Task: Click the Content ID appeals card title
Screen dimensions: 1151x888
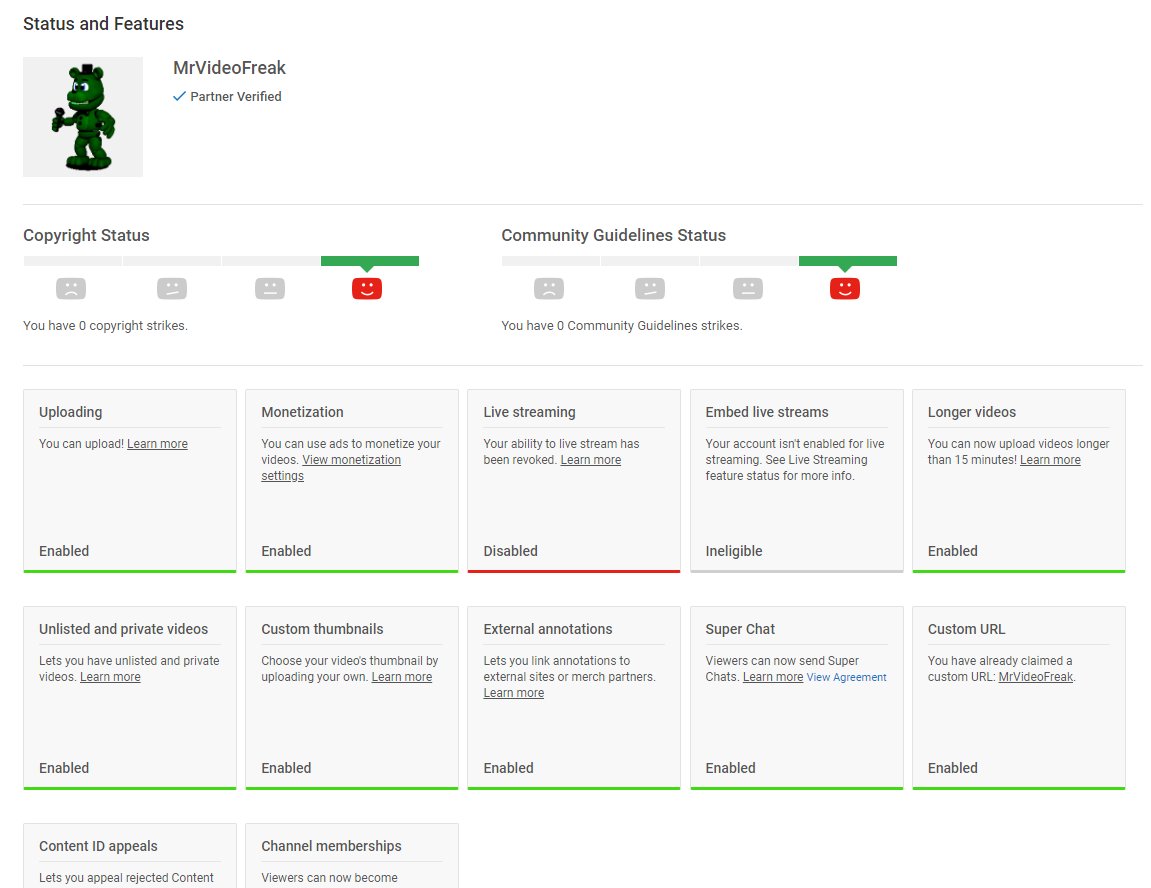Action: [98, 846]
